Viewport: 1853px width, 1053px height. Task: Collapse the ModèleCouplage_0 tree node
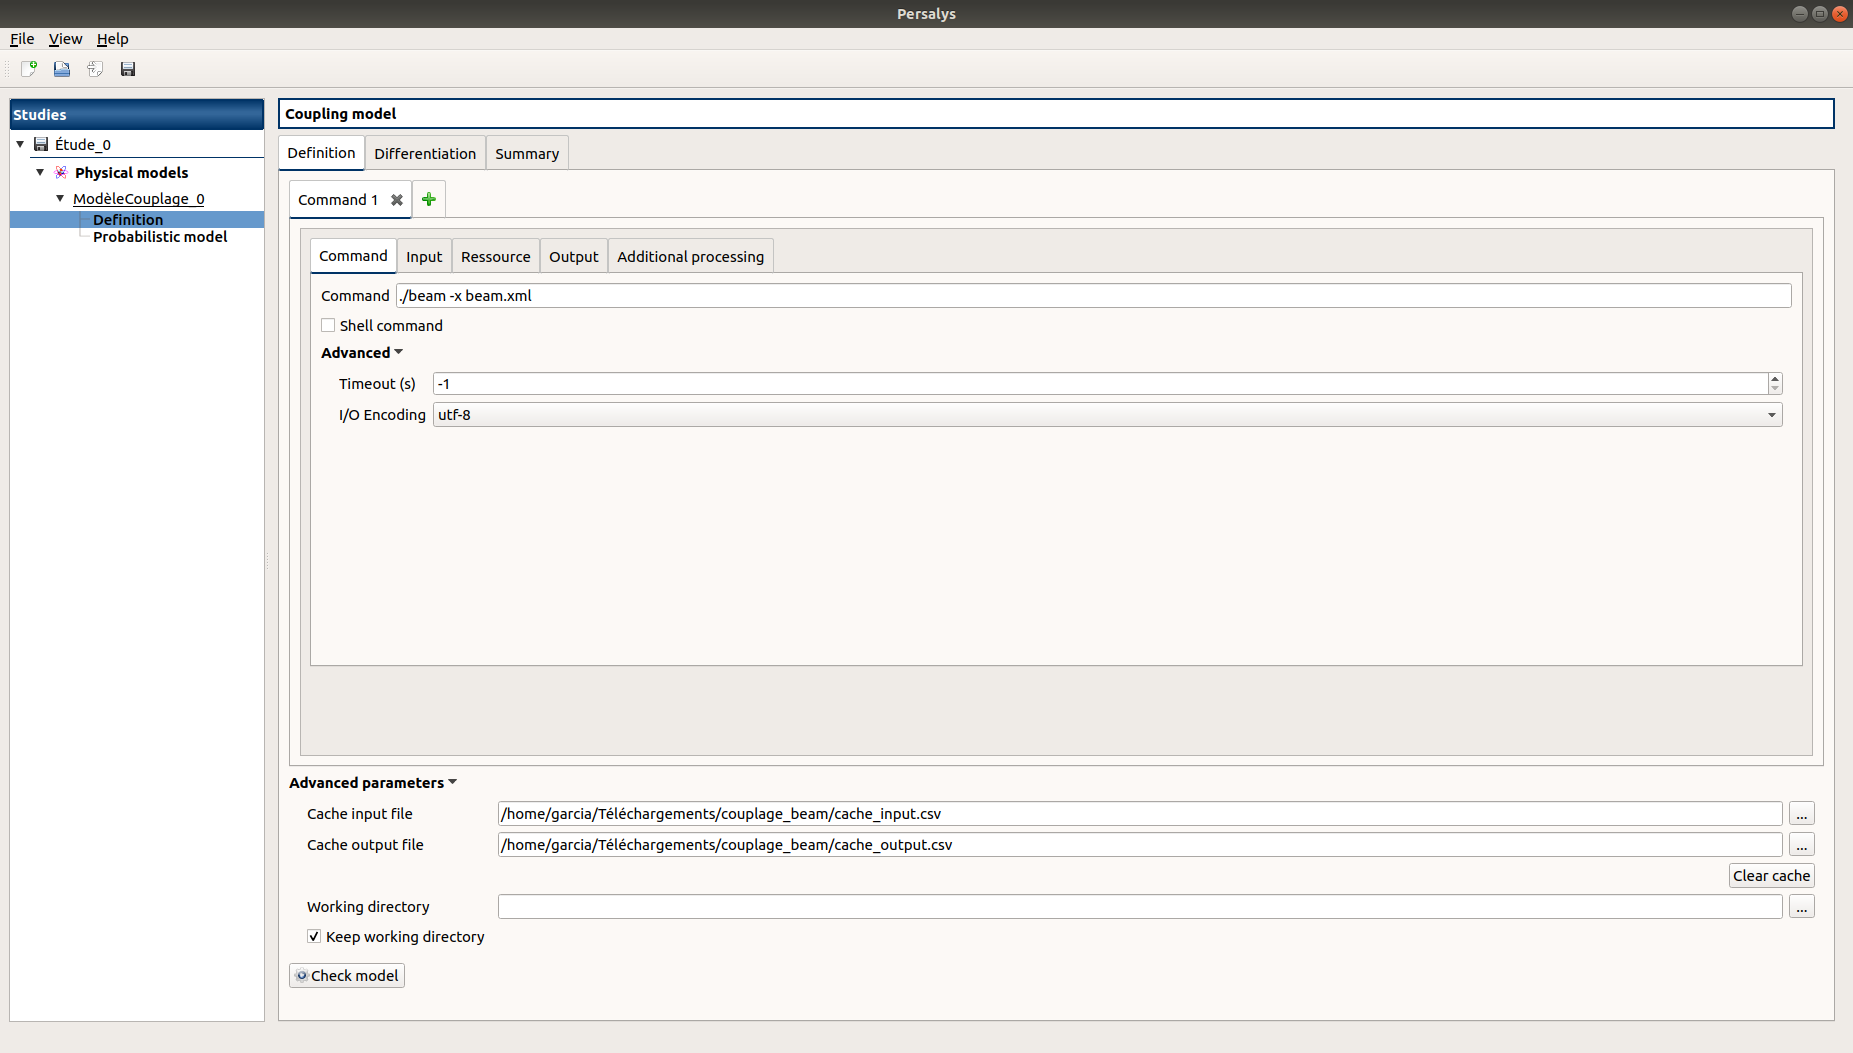[60, 199]
